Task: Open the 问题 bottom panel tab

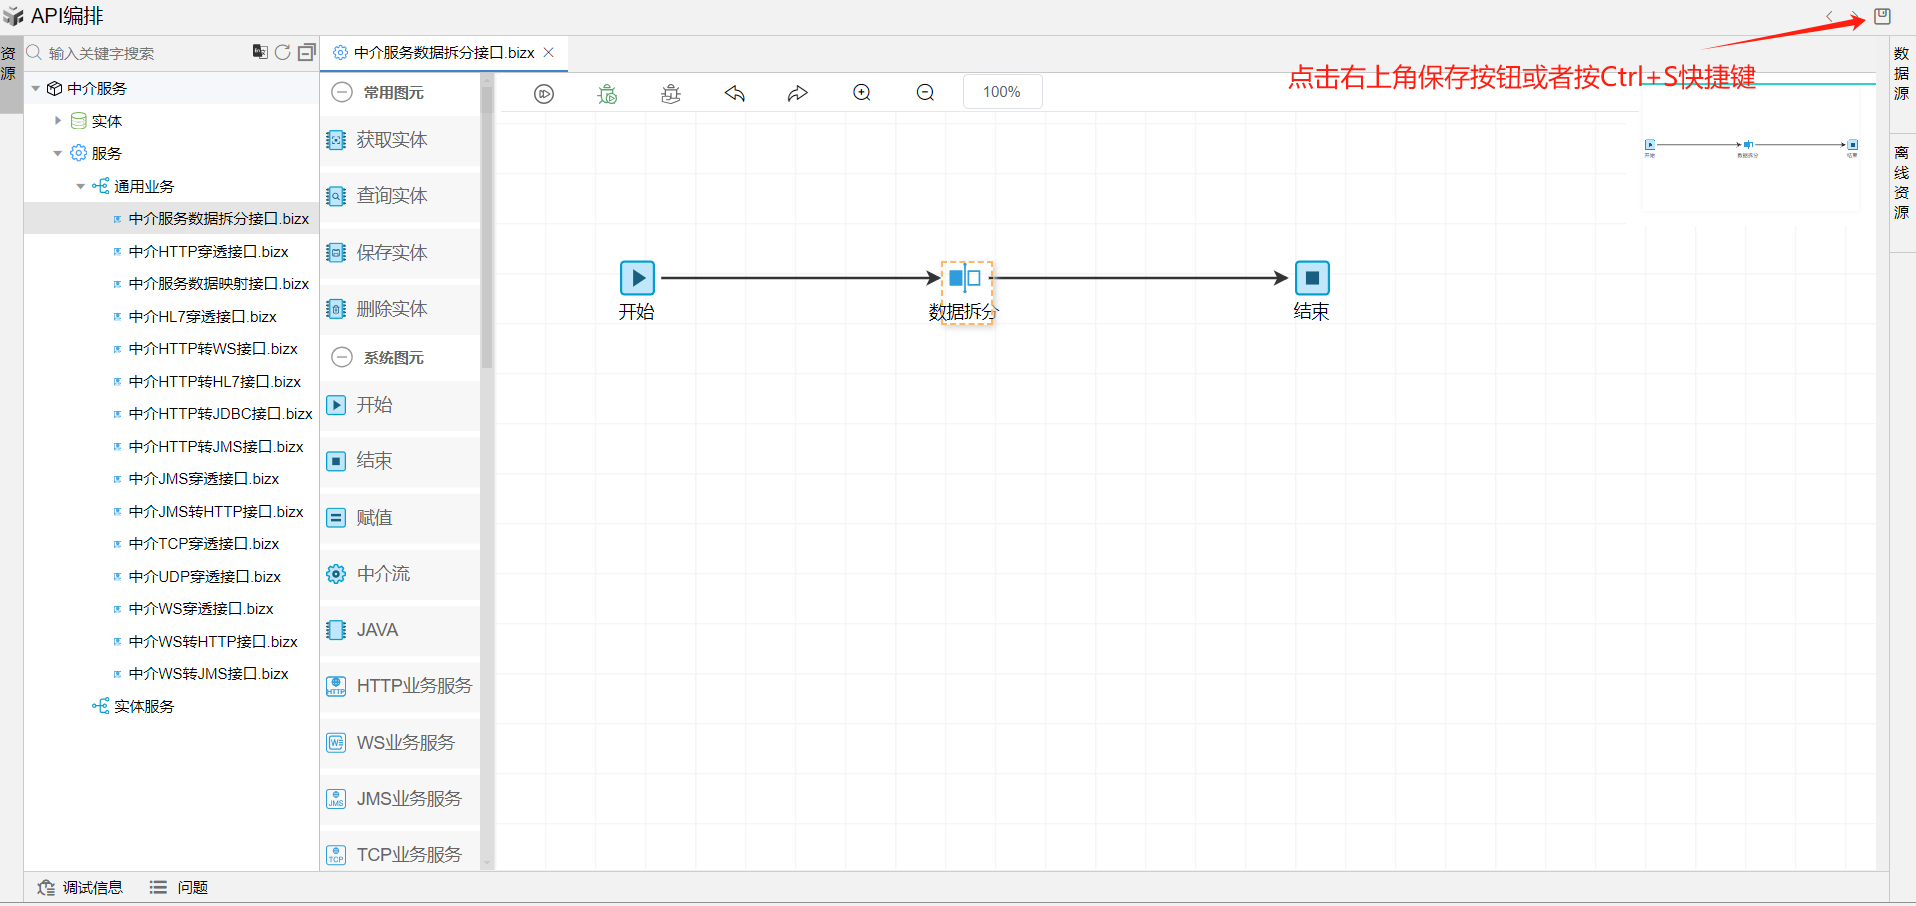Action: click(180, 887)
